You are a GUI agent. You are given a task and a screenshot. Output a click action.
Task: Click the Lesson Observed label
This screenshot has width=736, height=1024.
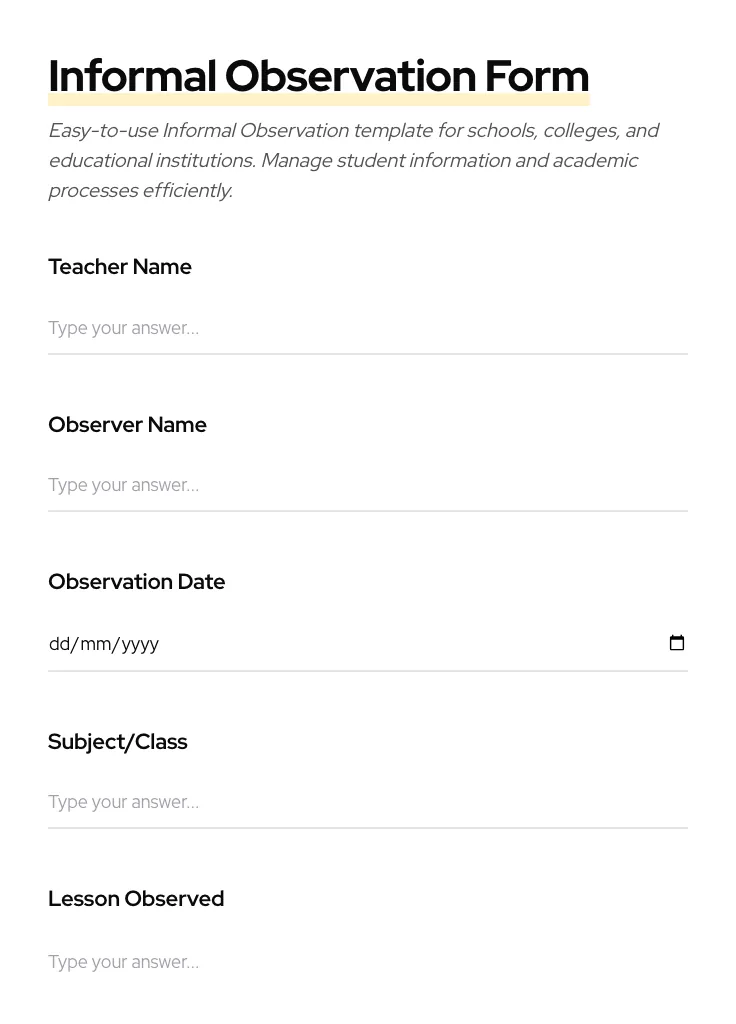pyautogui.click(x=136, y=899)
